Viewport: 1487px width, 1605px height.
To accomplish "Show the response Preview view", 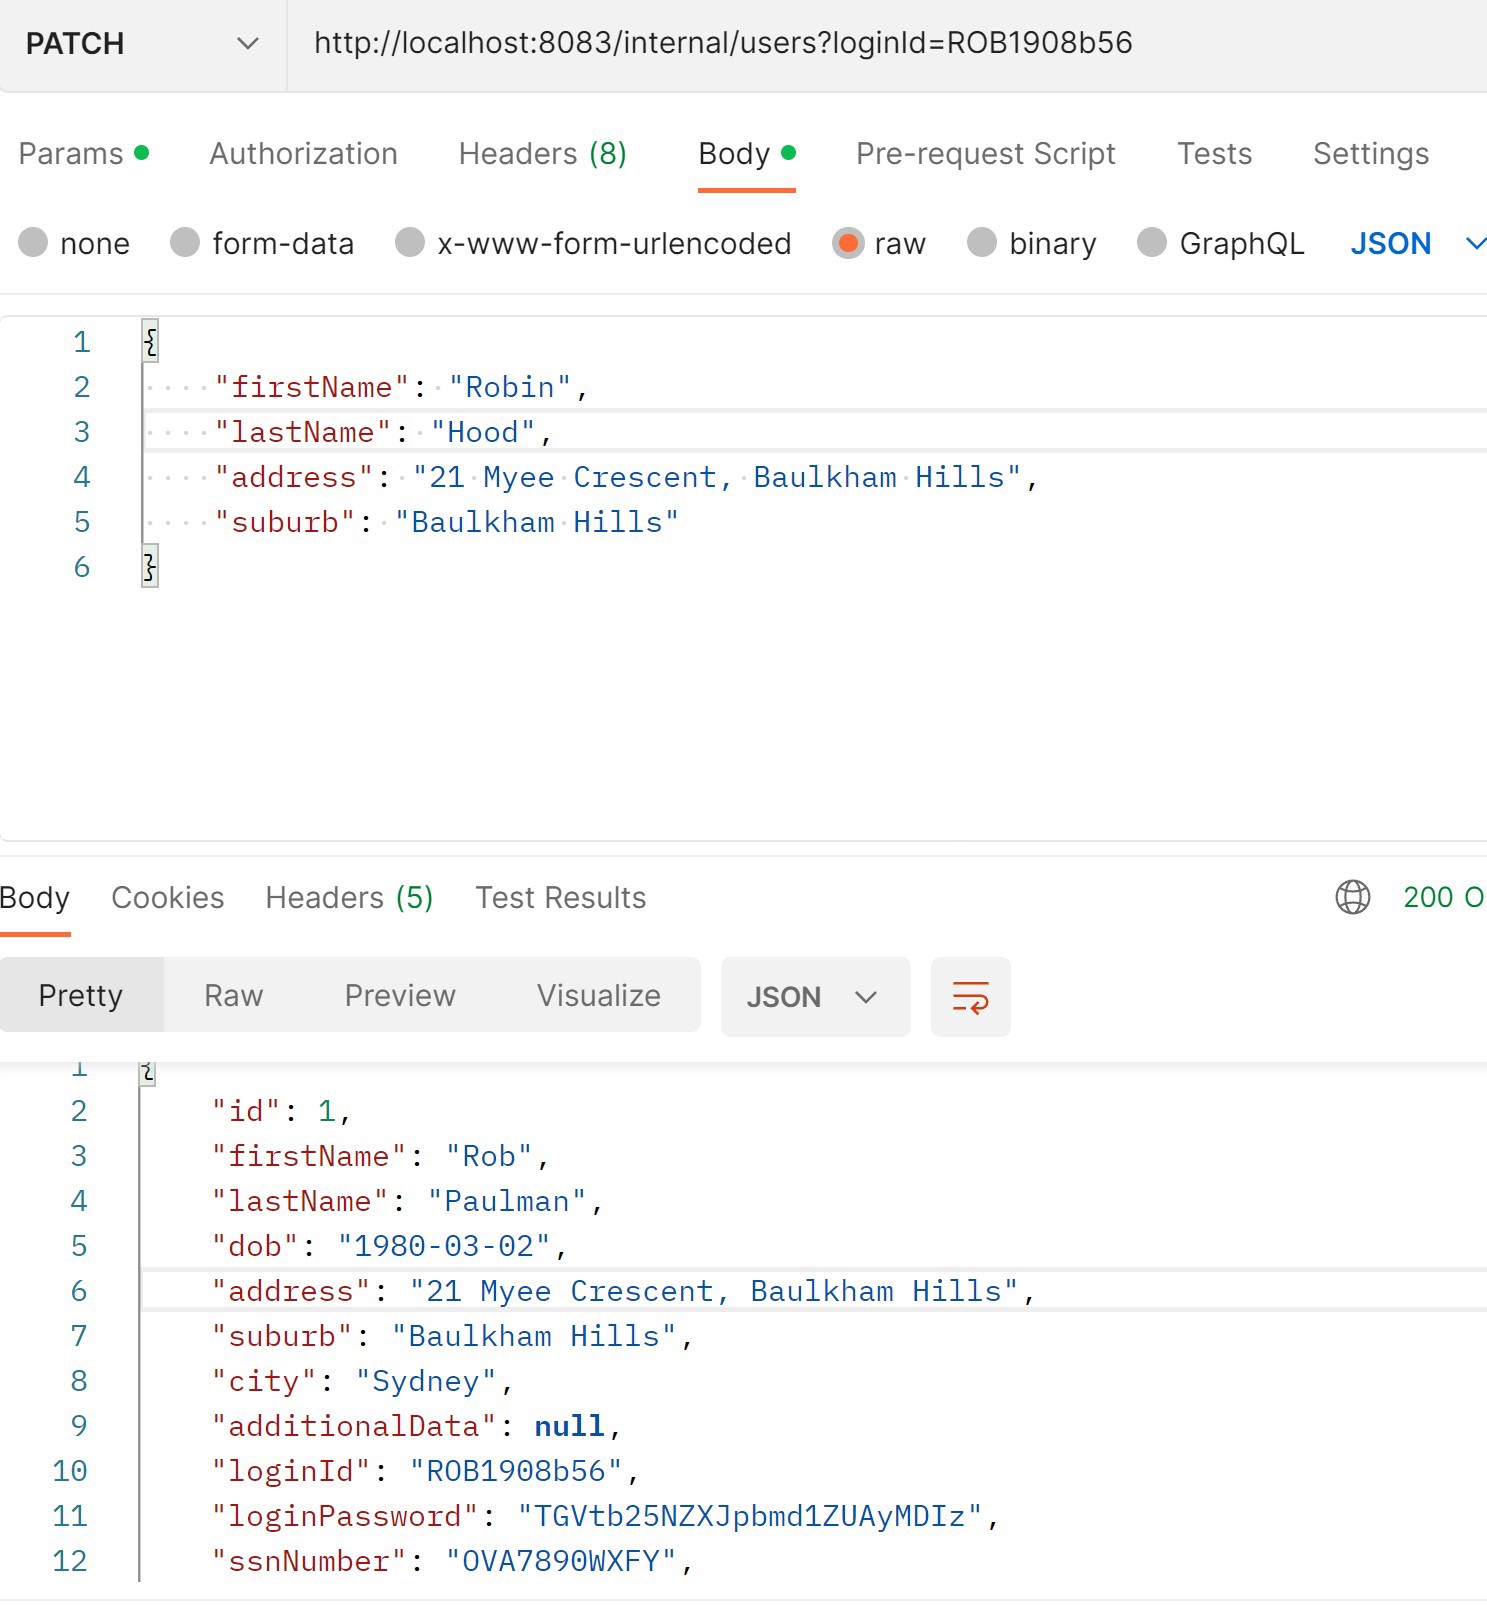I will click(400, 995).
